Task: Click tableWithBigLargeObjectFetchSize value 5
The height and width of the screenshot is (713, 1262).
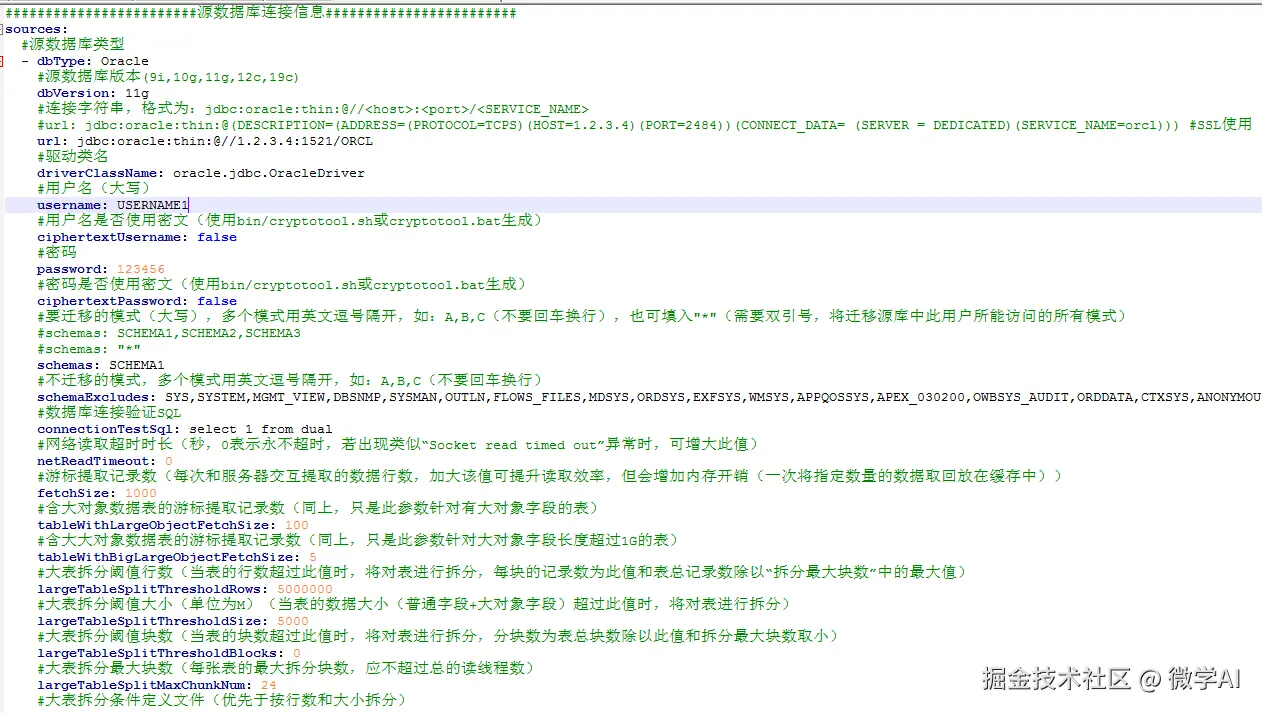Action: [x=313, y=557]
